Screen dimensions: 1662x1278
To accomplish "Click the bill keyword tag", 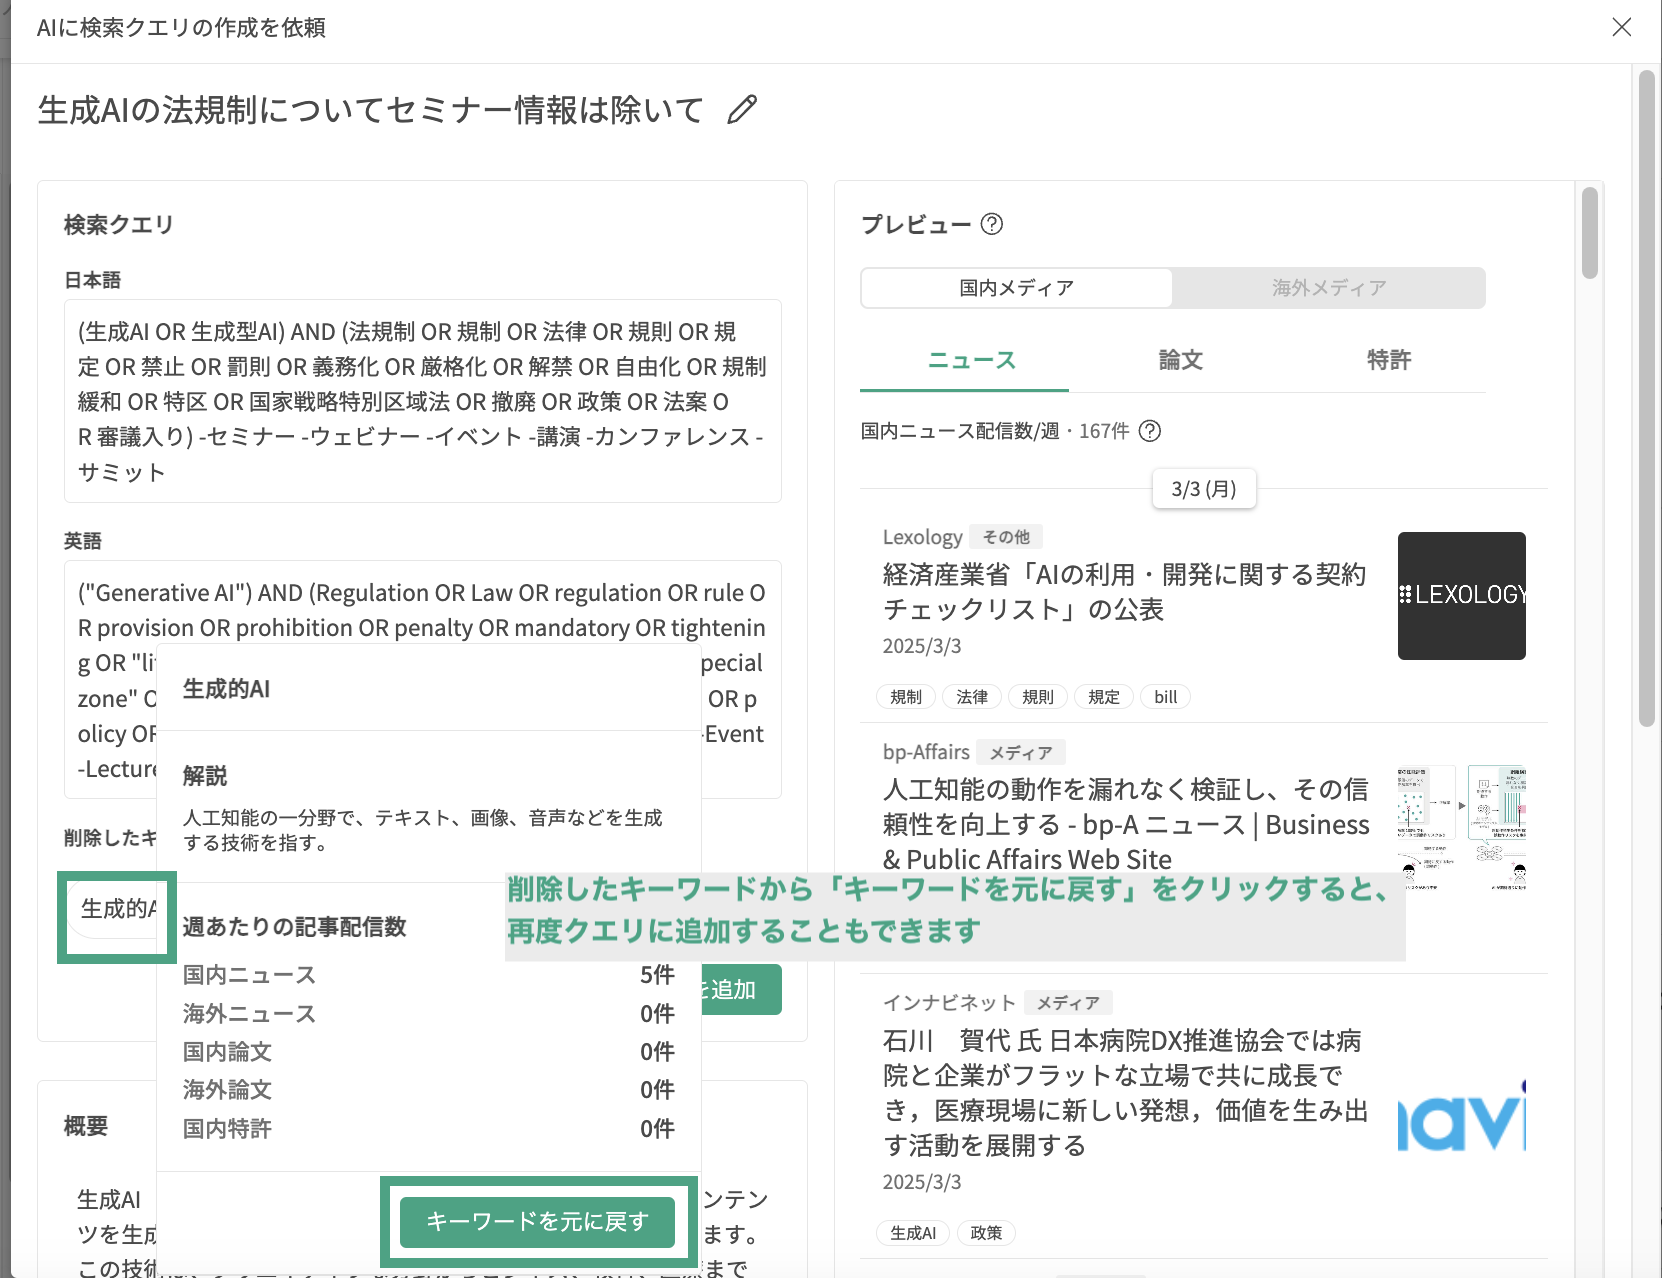I will (1165, 697).
